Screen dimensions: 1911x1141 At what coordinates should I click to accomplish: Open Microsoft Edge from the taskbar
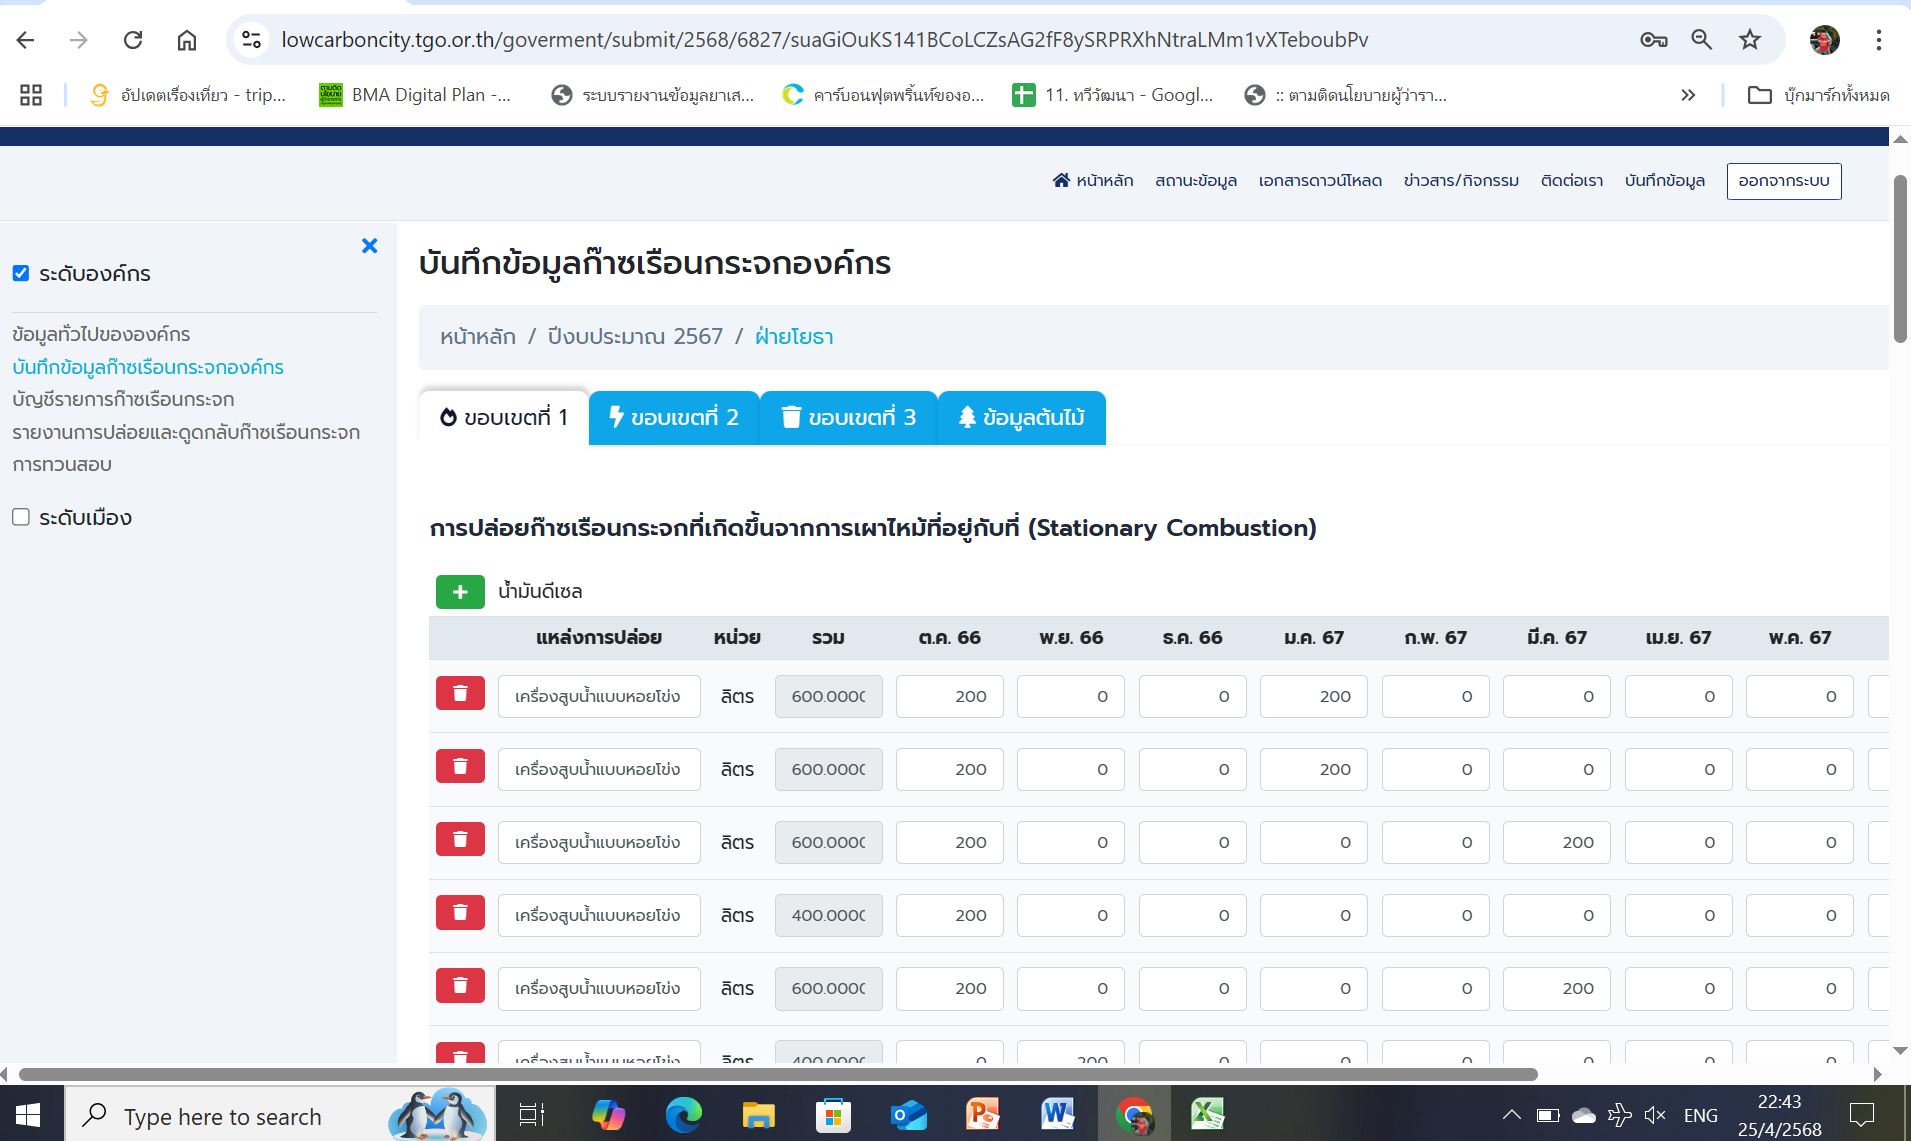point(683,1114)
